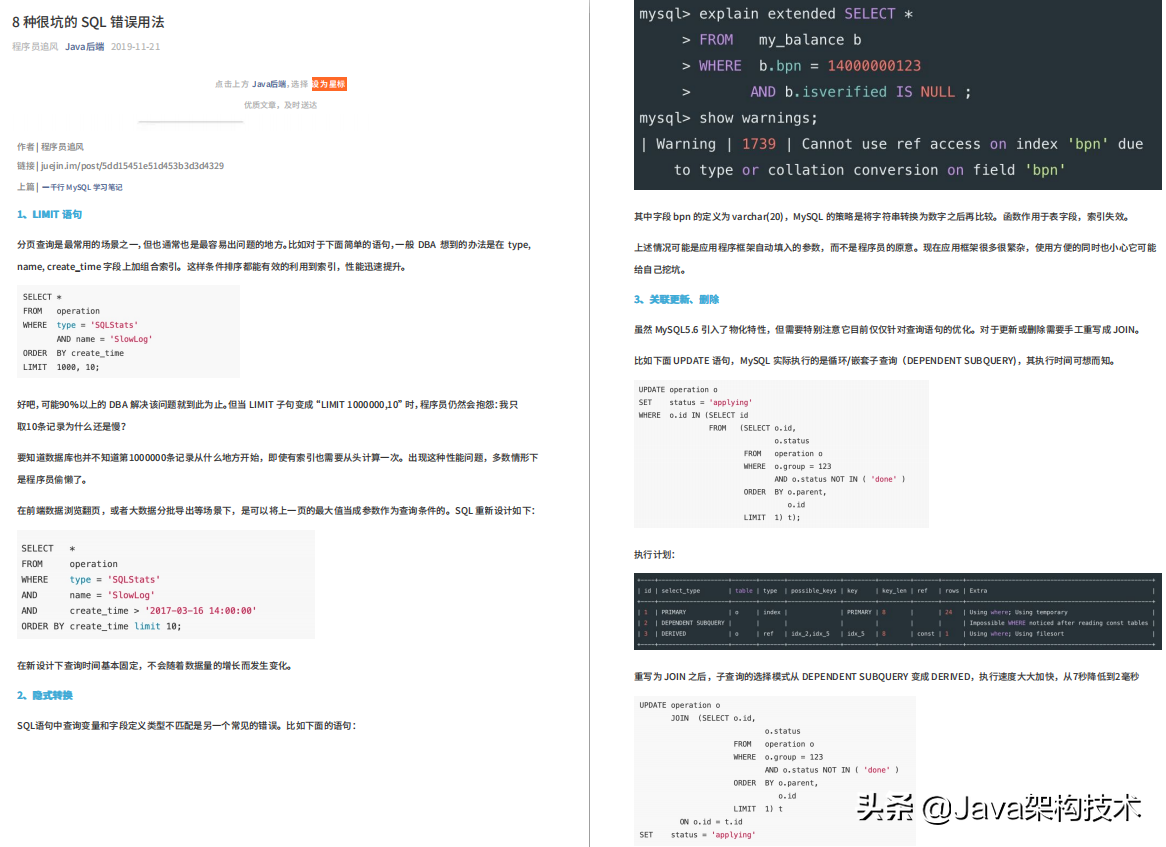
Task: Click 'AND name = 'SlowLog'' in first SELECT block
Action: point(104,339)
